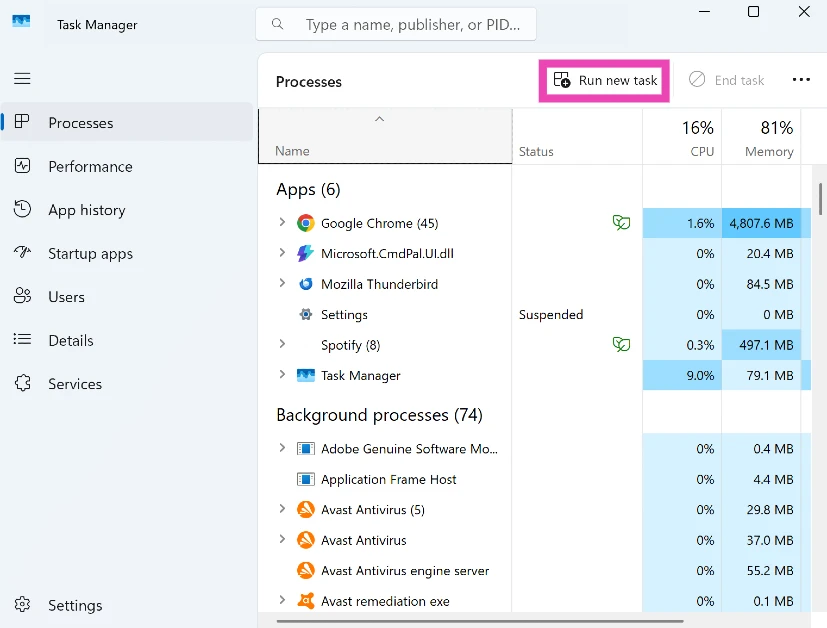
Task: Click the Microsoft.CmdPal.UI.dll icon
Action: pyautogui.click(x=306, y=254)
